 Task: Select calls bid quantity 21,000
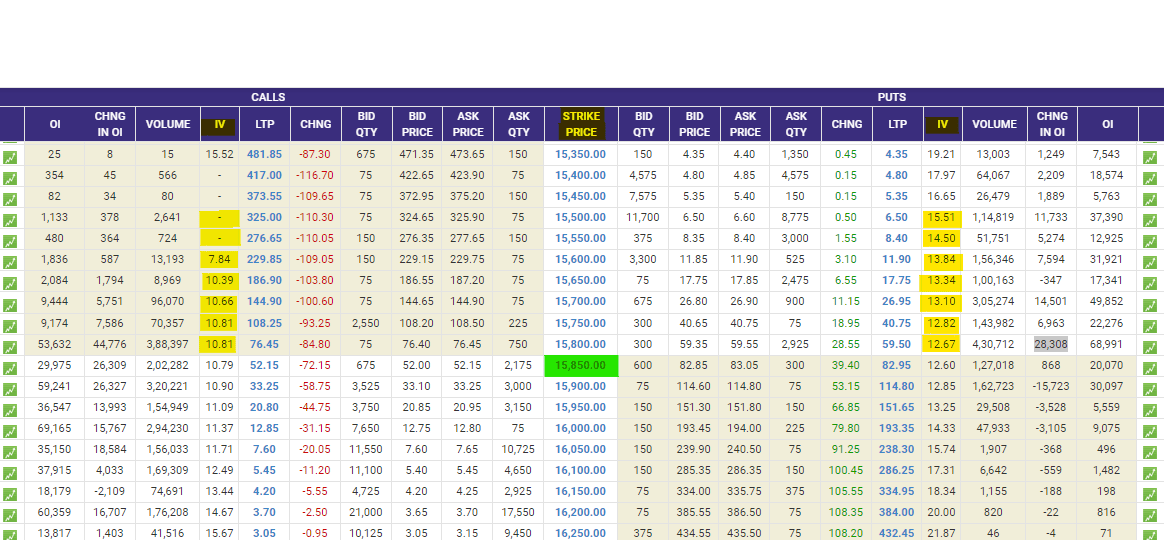pyautogui.click(x=366, y=513)
